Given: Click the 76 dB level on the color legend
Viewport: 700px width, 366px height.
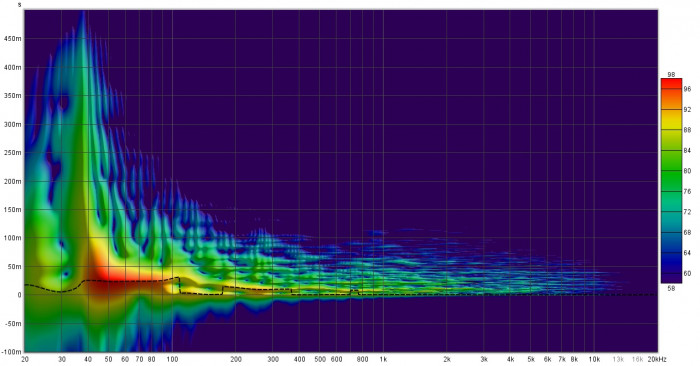Looking at the screenshot, I should (687, 191).
